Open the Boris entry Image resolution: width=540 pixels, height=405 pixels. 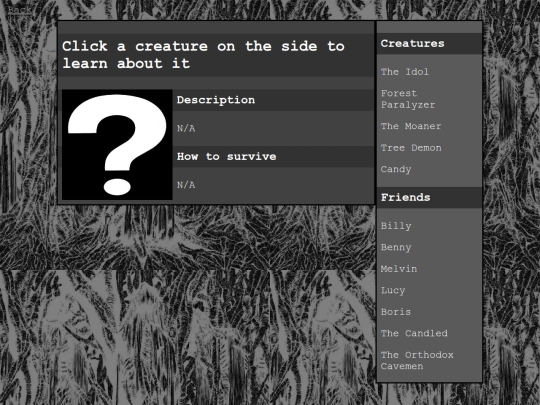(396, 312)
